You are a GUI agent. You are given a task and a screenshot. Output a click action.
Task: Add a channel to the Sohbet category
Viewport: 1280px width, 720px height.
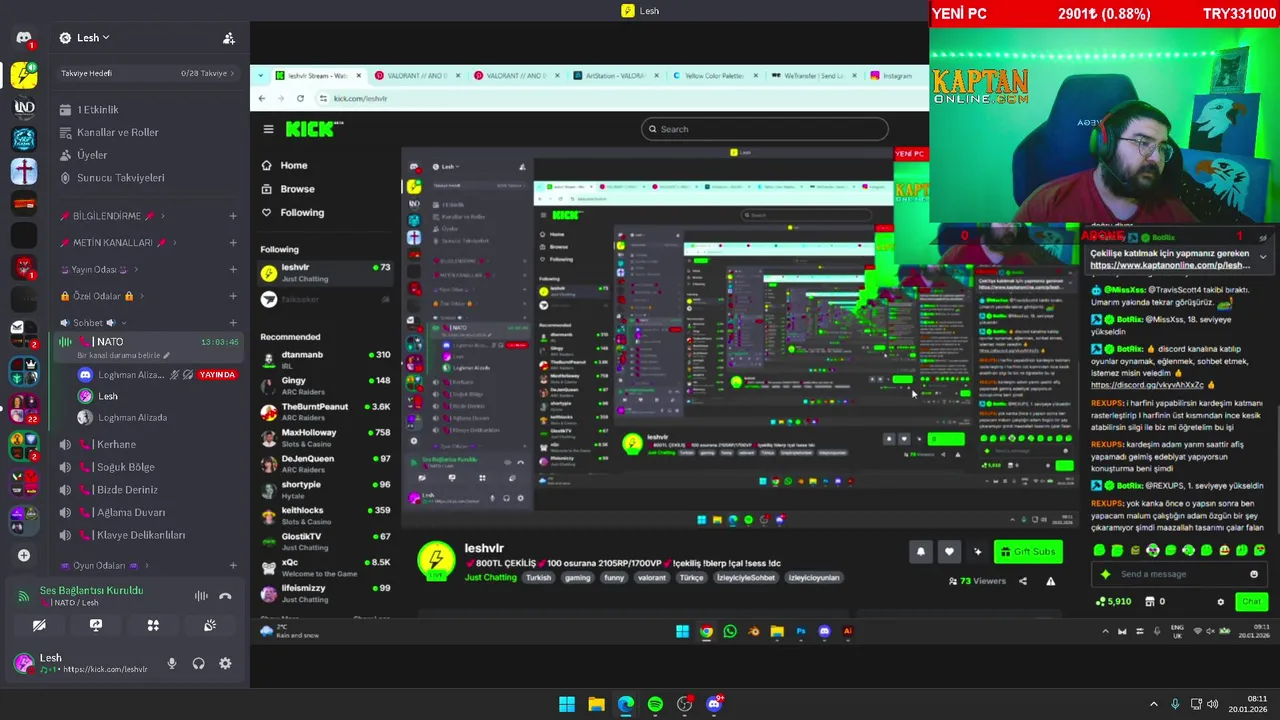pyautogui.click(x=233, y=323)
